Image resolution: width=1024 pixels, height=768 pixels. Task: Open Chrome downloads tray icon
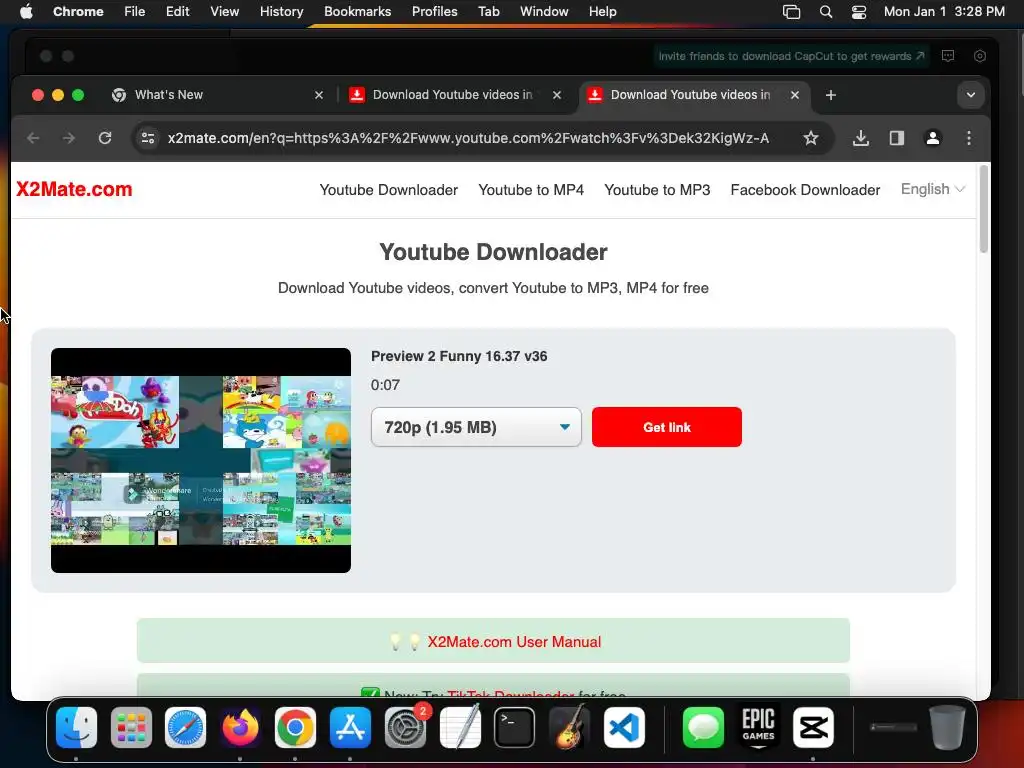pyautogui.click(x=861, y=138)
